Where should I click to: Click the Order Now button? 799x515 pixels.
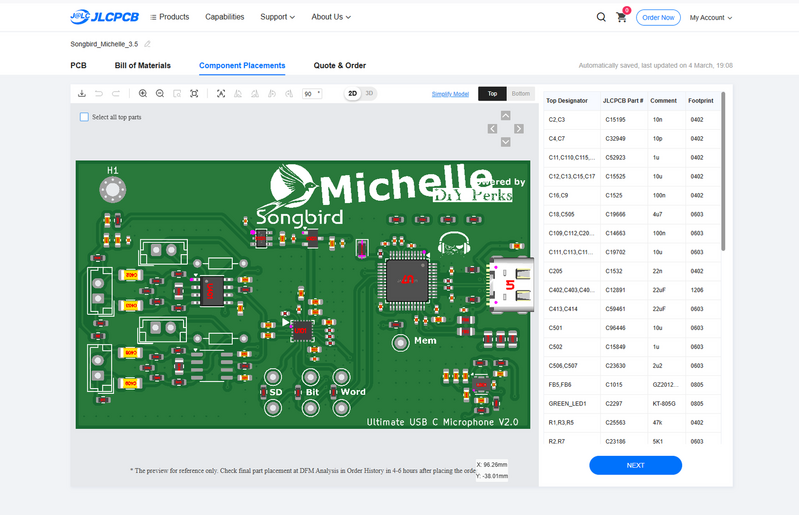[658, 17]
